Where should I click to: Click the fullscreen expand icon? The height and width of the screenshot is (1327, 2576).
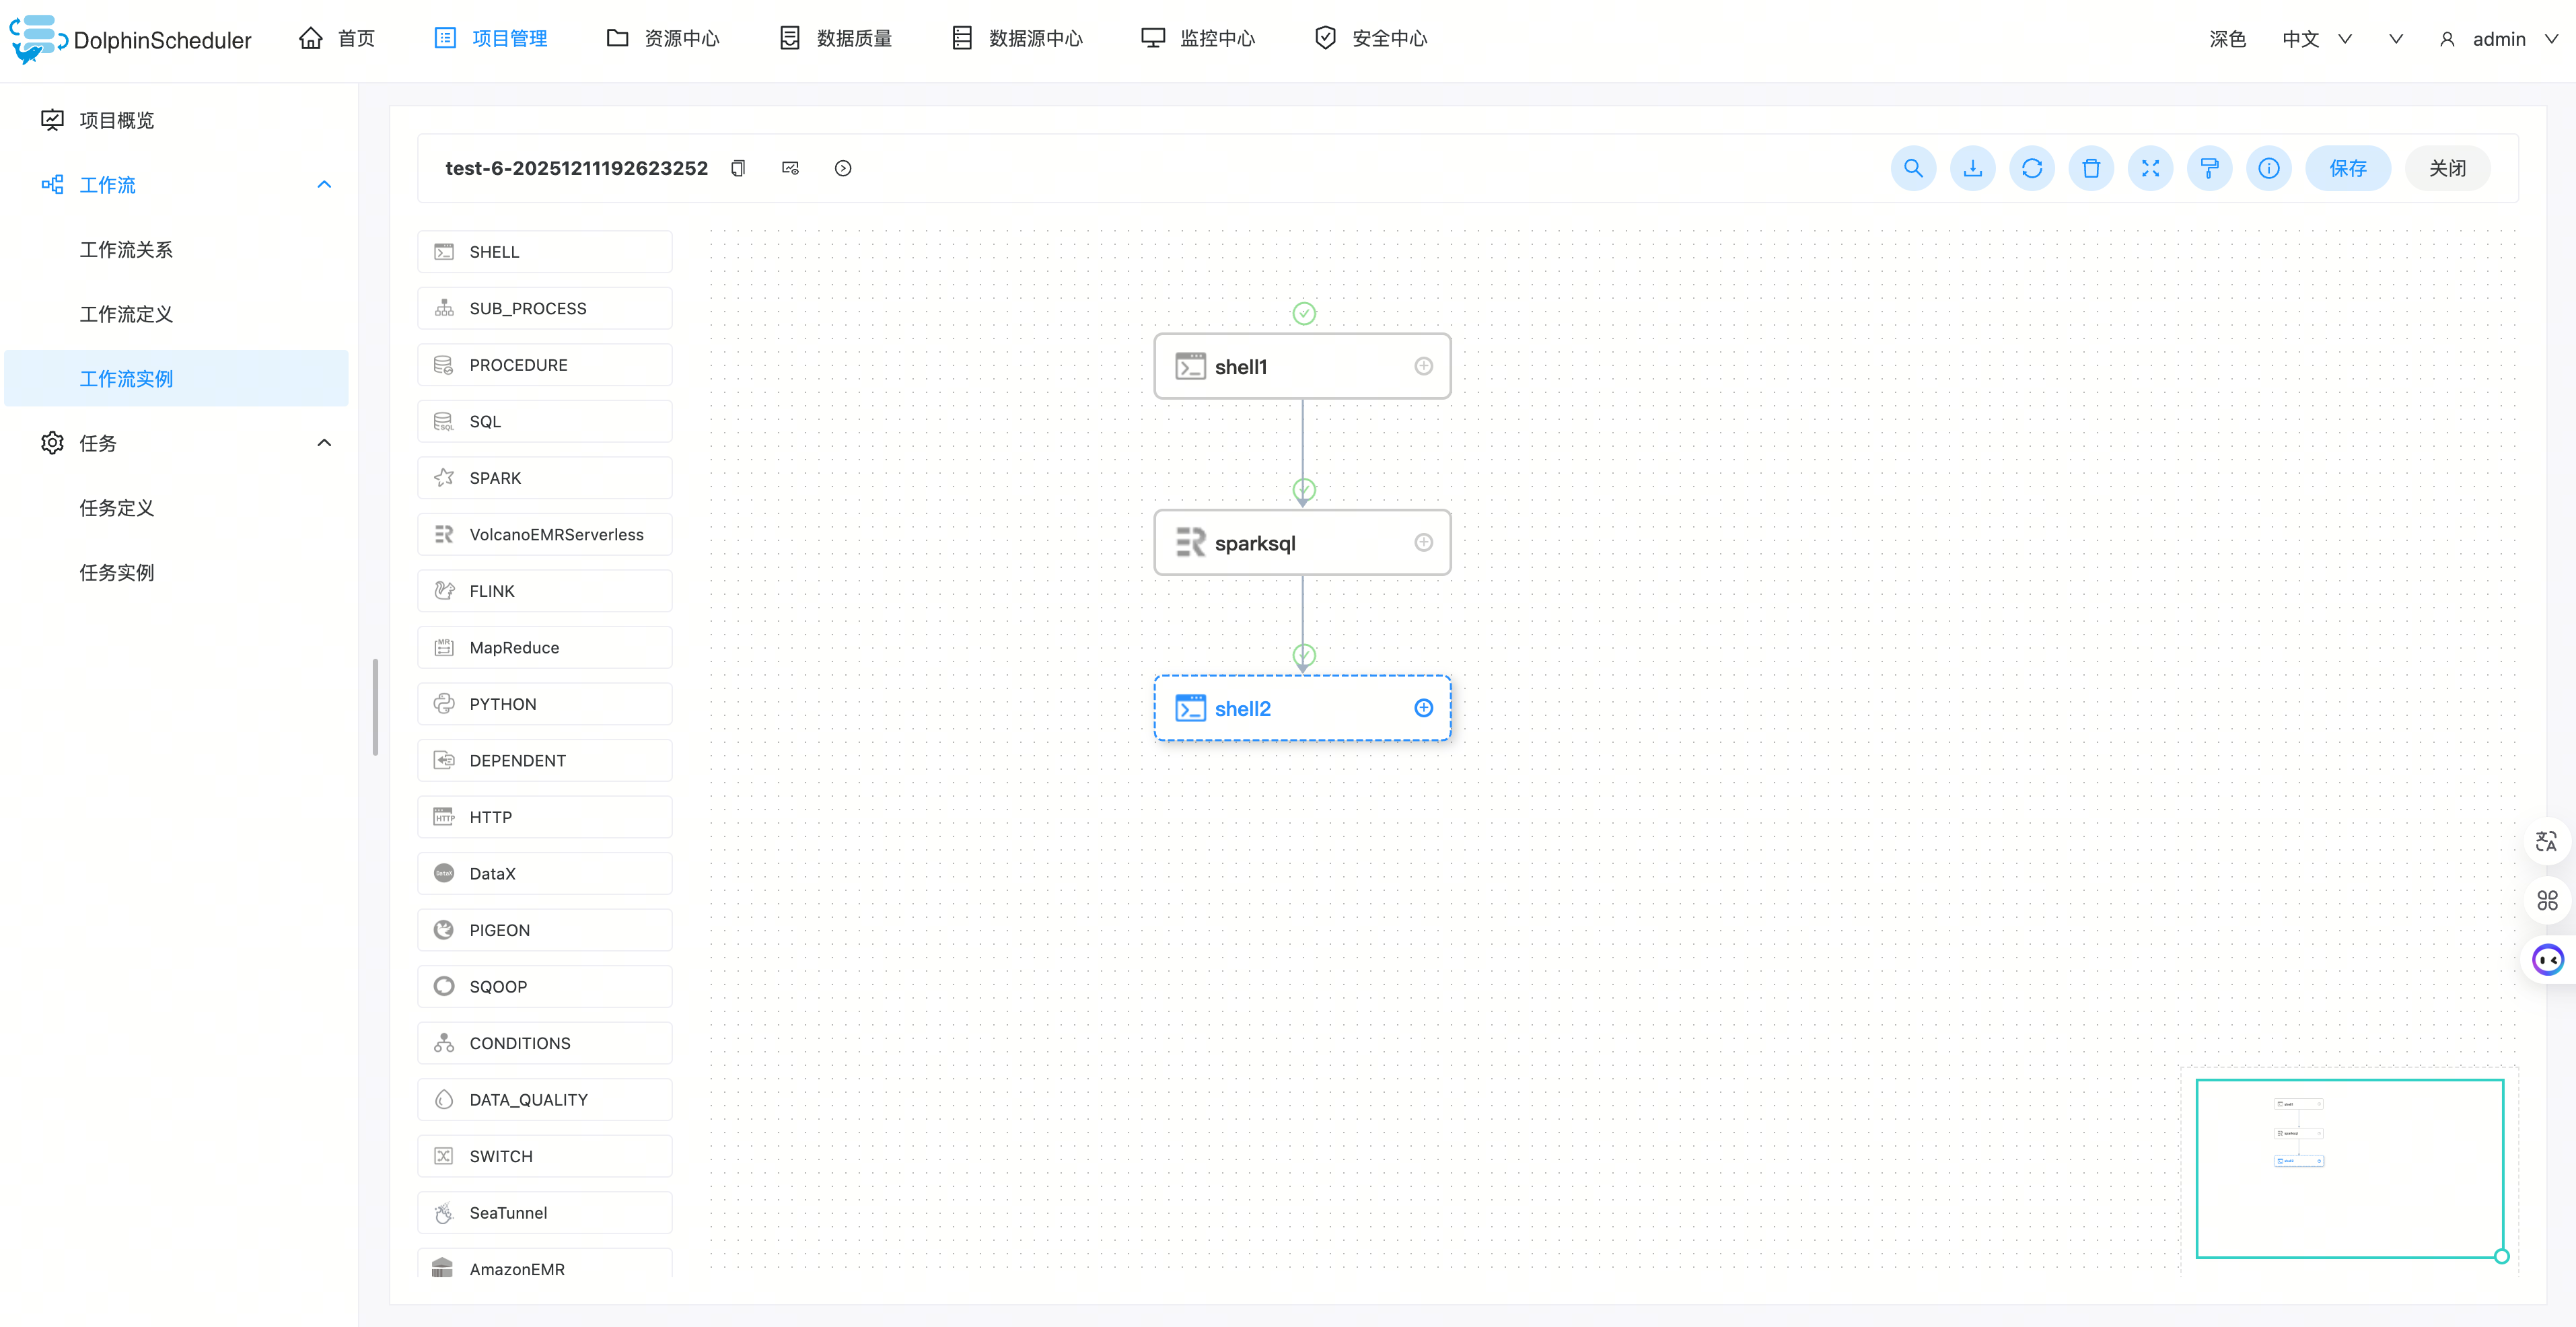pos(2150,168)
